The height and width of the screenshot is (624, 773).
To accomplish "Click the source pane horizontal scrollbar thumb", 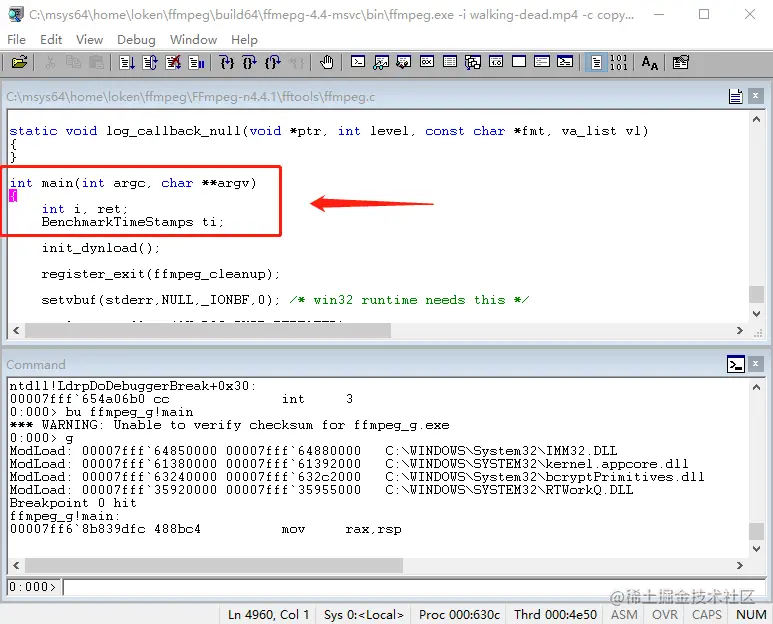I will tap(208, 330).
